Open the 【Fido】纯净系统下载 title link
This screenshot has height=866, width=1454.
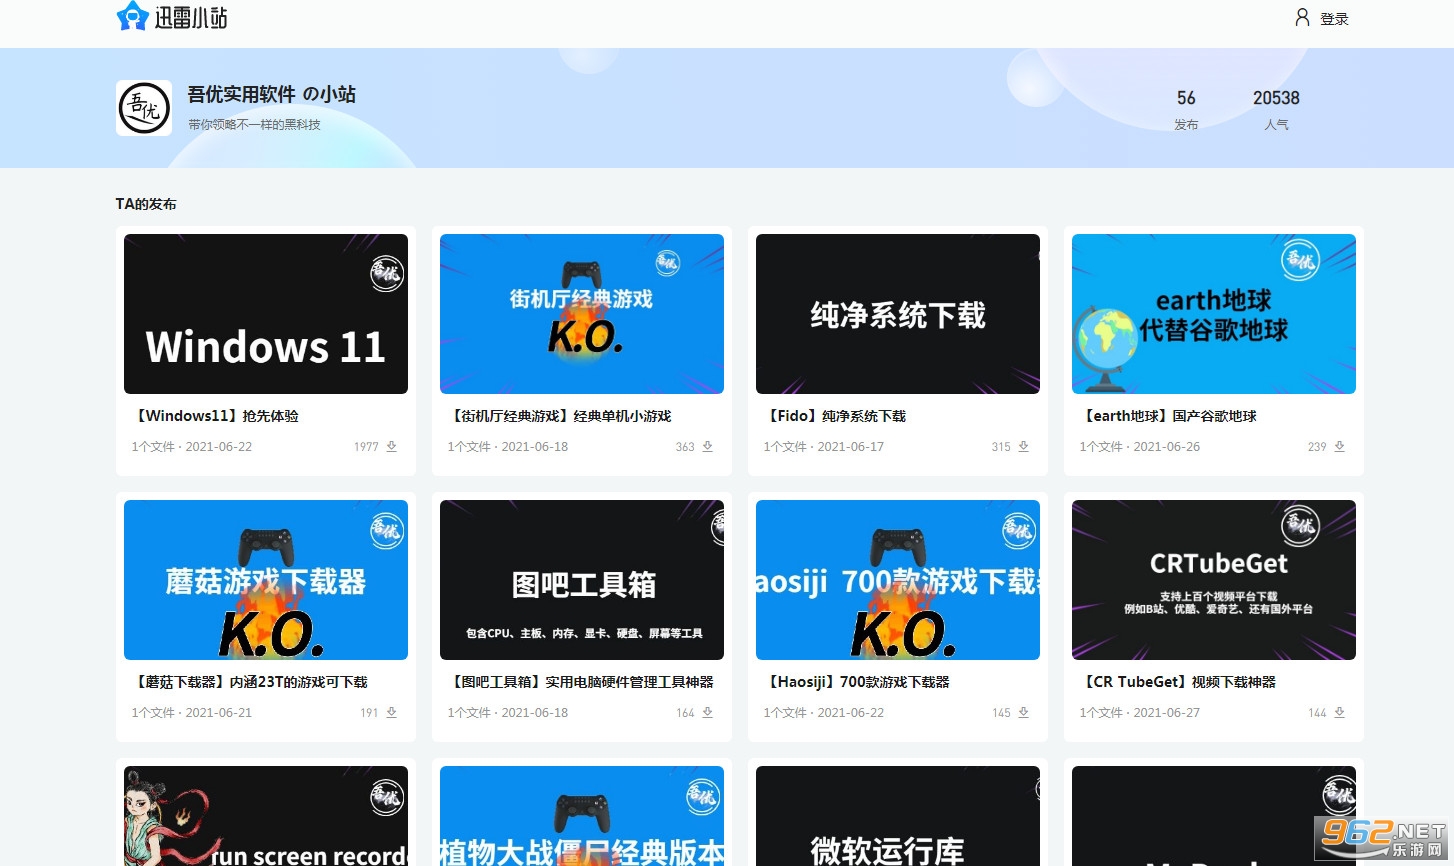(835, 416)
